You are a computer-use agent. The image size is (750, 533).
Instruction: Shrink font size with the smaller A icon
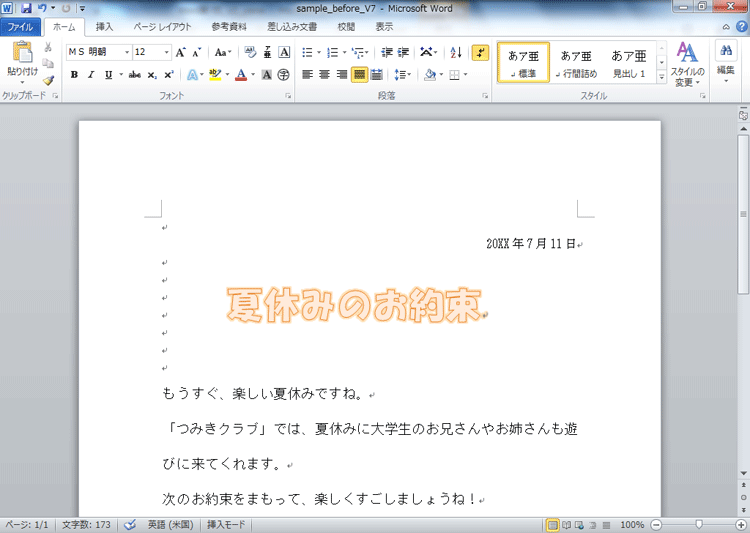coord(197,52)
